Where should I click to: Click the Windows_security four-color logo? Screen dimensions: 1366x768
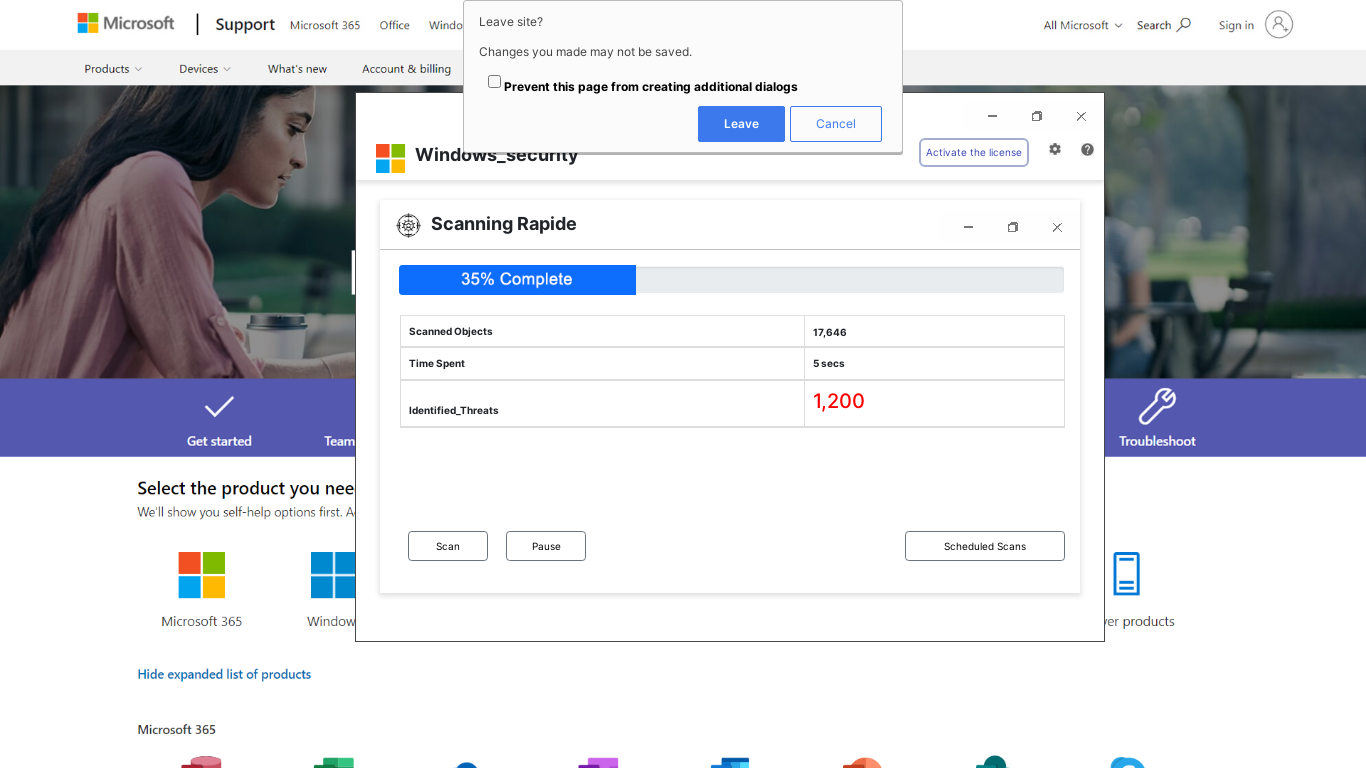[390, 158]
